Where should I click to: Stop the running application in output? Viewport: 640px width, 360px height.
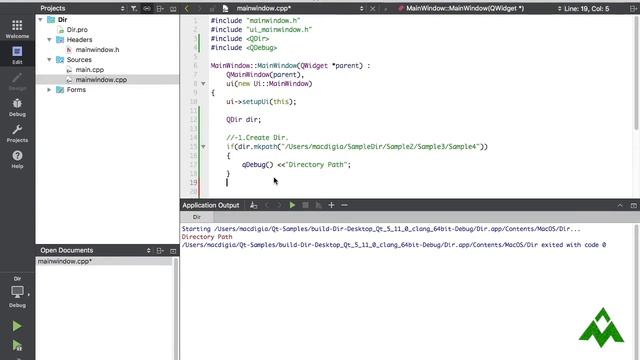click(x=305, y=205)
